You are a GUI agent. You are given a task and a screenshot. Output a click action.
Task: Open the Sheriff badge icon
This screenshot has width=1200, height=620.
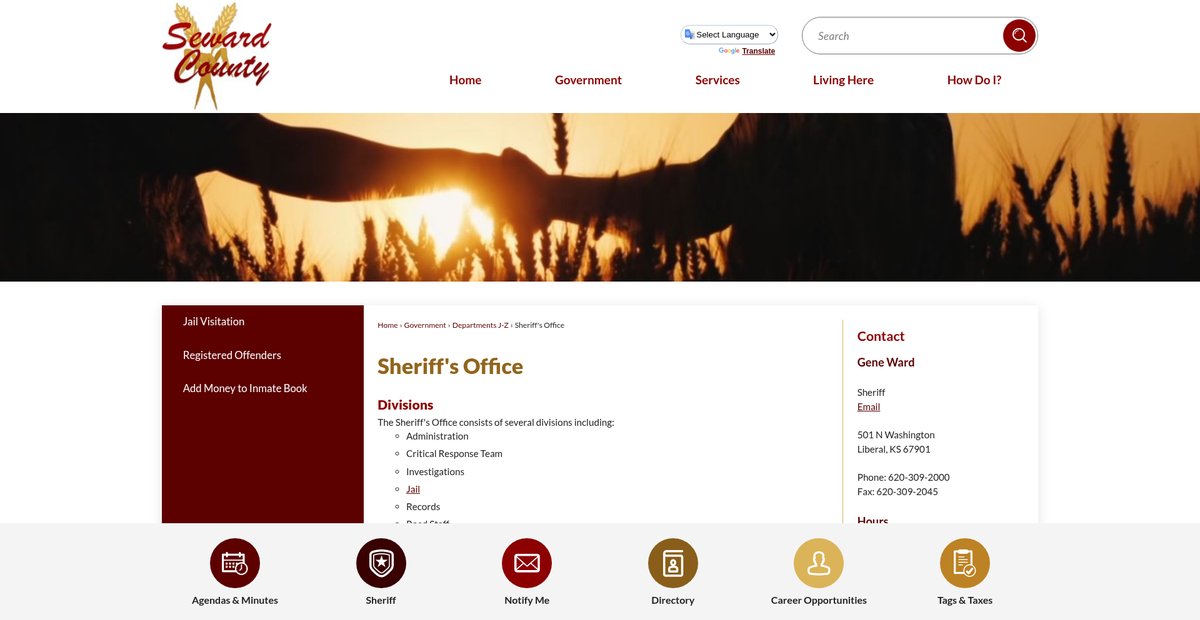[381, 563]
